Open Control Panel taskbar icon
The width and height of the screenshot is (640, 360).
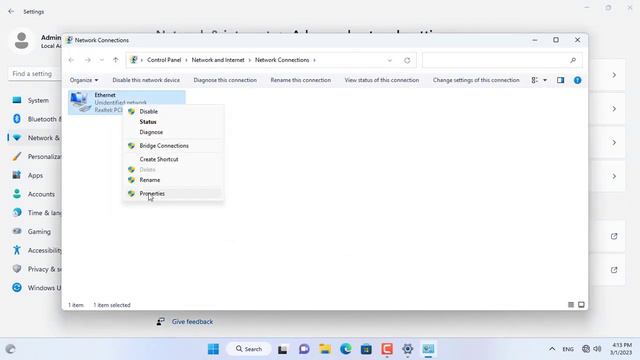(x=428, y=349)
